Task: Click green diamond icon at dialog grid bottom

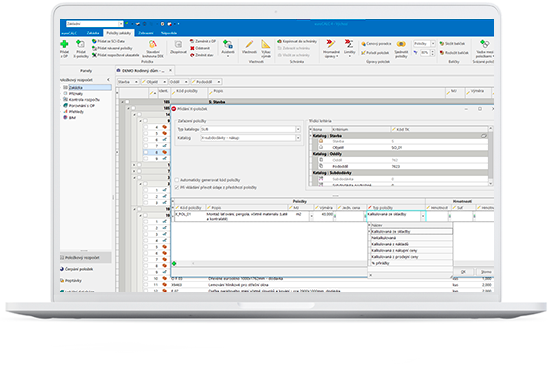Action: 174,263
